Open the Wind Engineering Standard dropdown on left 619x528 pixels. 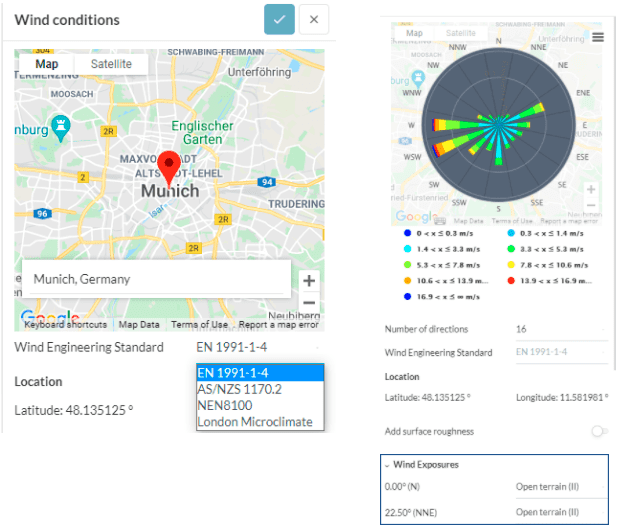point(260,347)
